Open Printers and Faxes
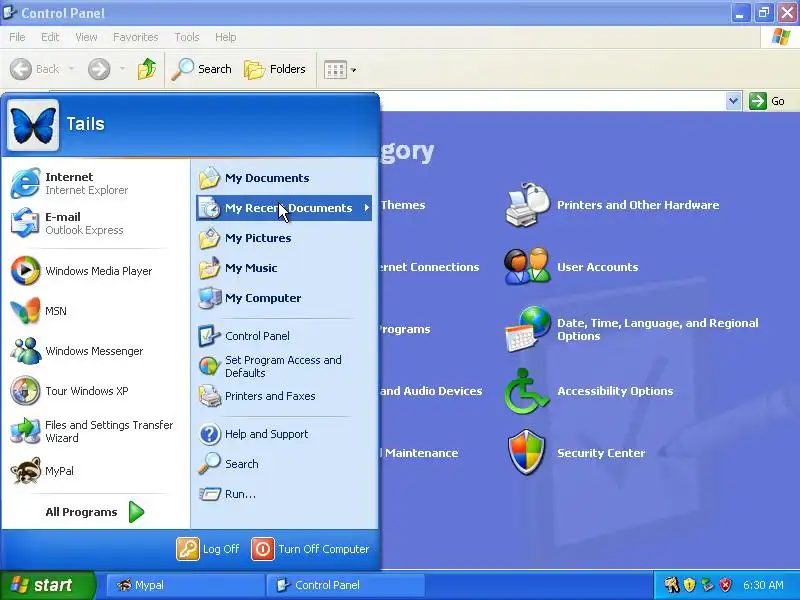 point(284,396)
